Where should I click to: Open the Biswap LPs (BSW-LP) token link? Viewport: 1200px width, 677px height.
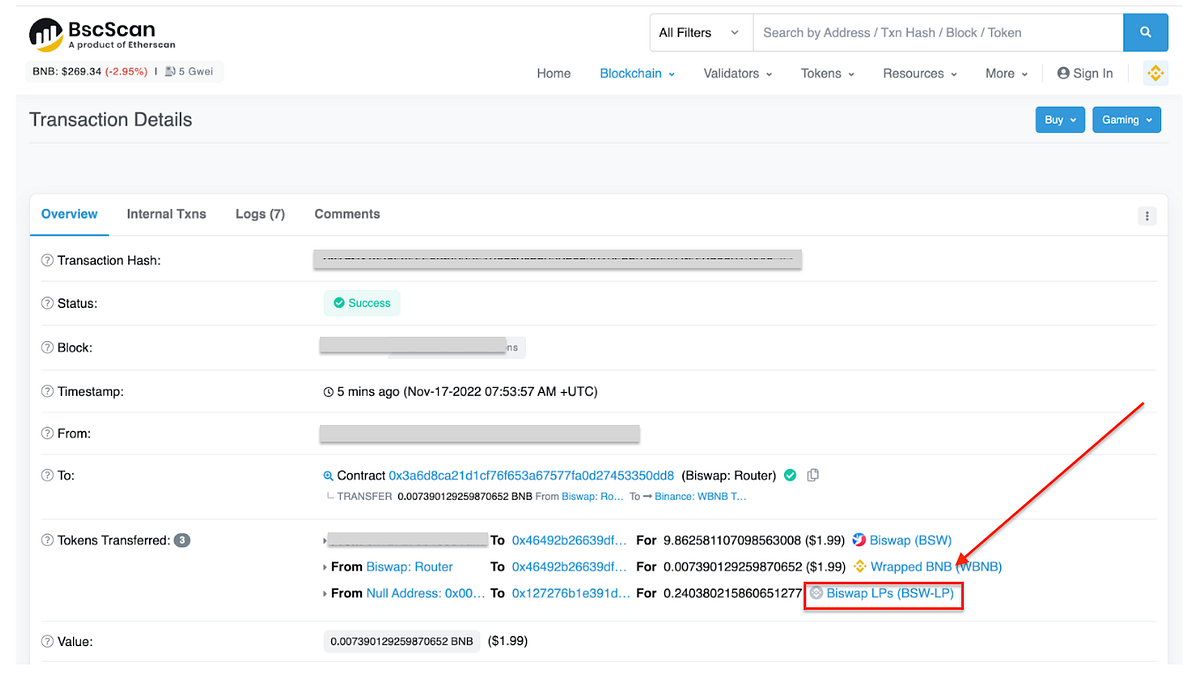[x=890, y=593]
